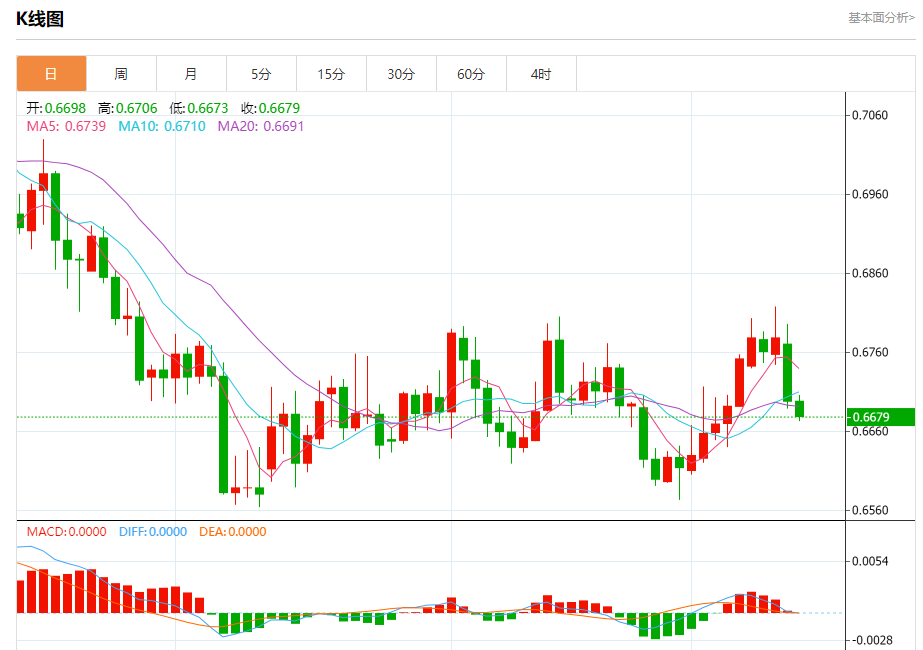
Task: Click the 0.6860 price axis label
Action: click(870, 273)
